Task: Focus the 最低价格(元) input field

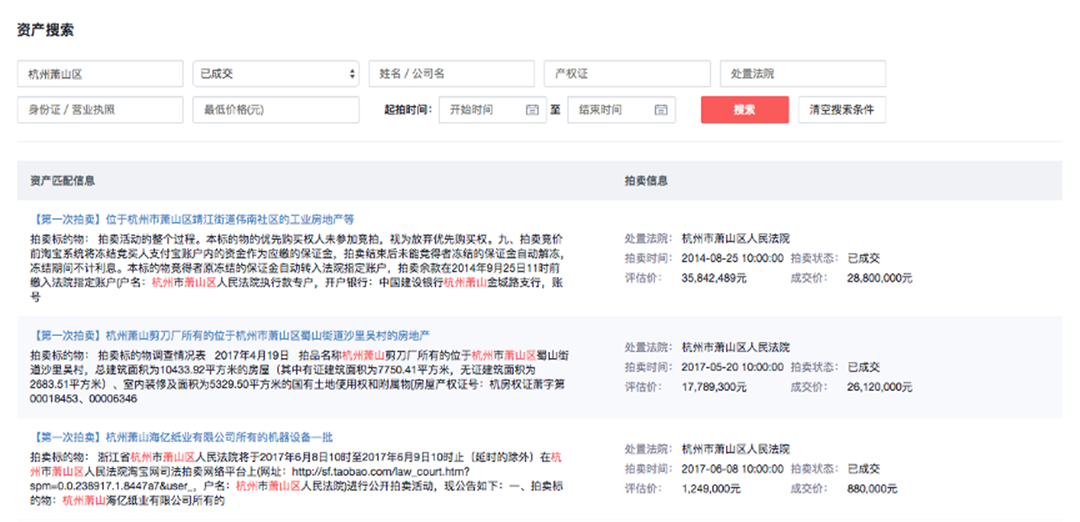Action: coord(276,109)
